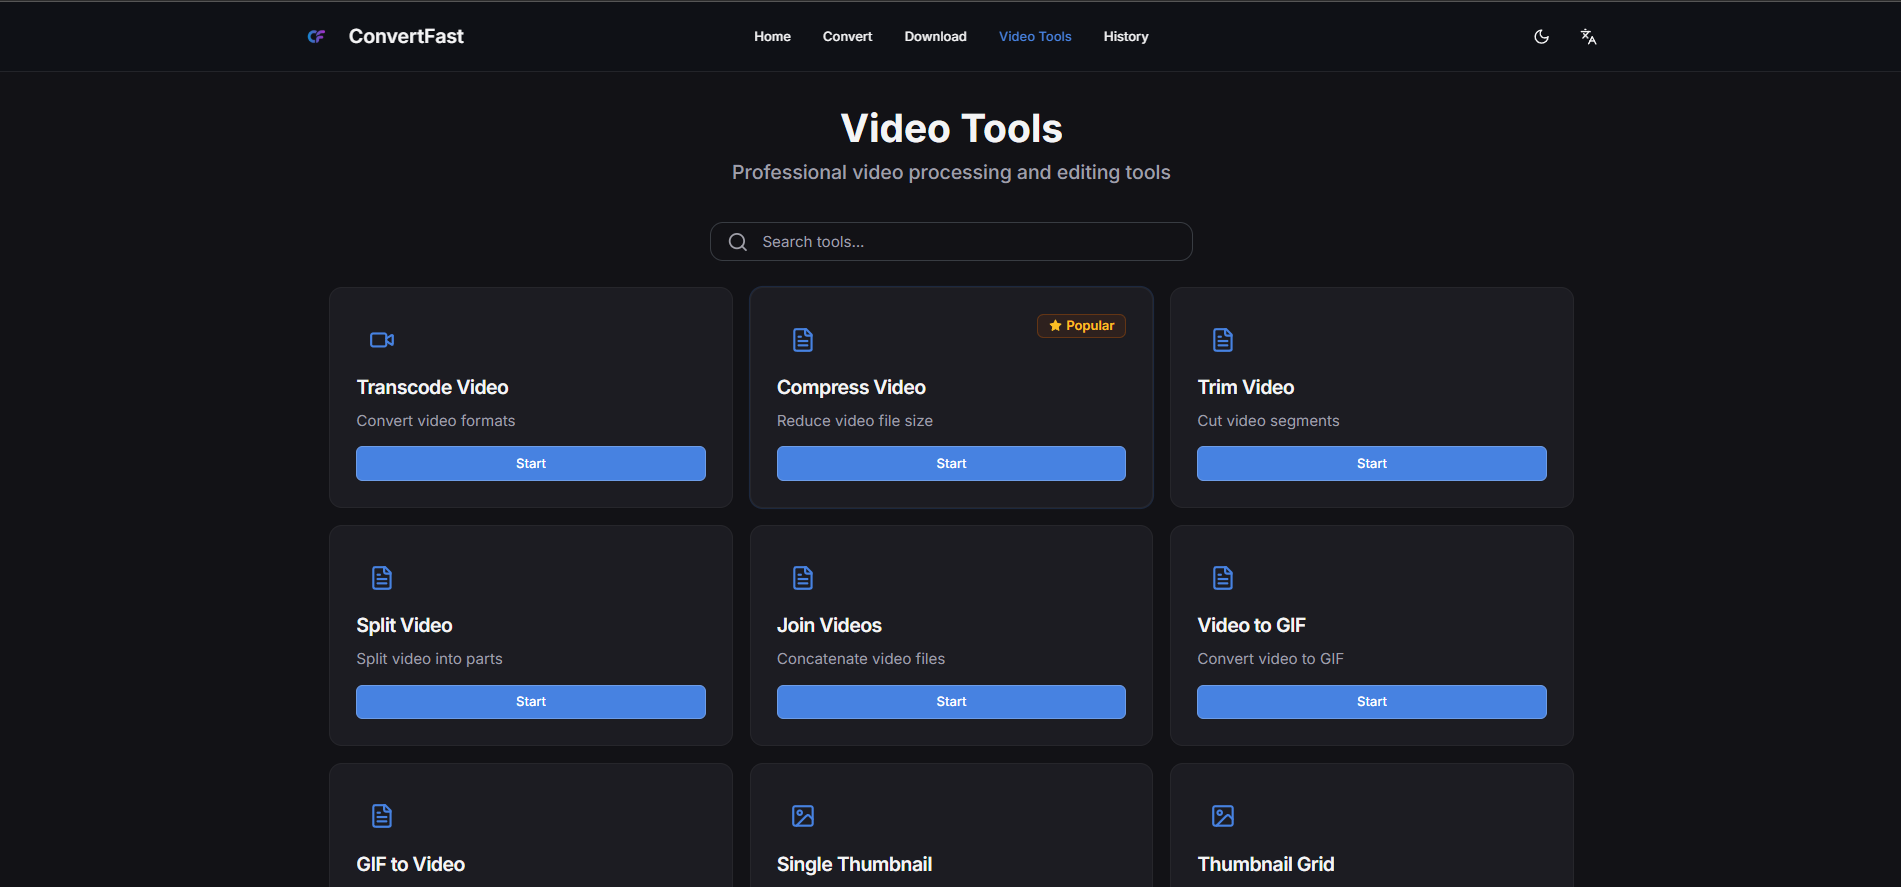The image size is (1901, 887).
Task: Click the Popular star badge
Action: (1081, 326)
